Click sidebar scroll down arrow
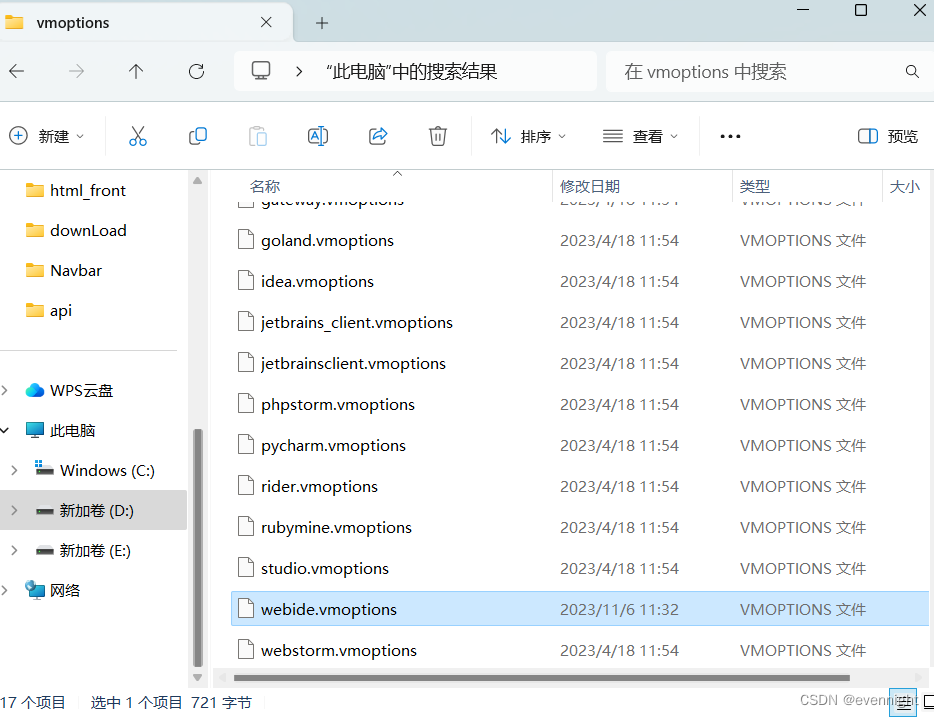The image size is (934, 717). click(x=198, y=677)
